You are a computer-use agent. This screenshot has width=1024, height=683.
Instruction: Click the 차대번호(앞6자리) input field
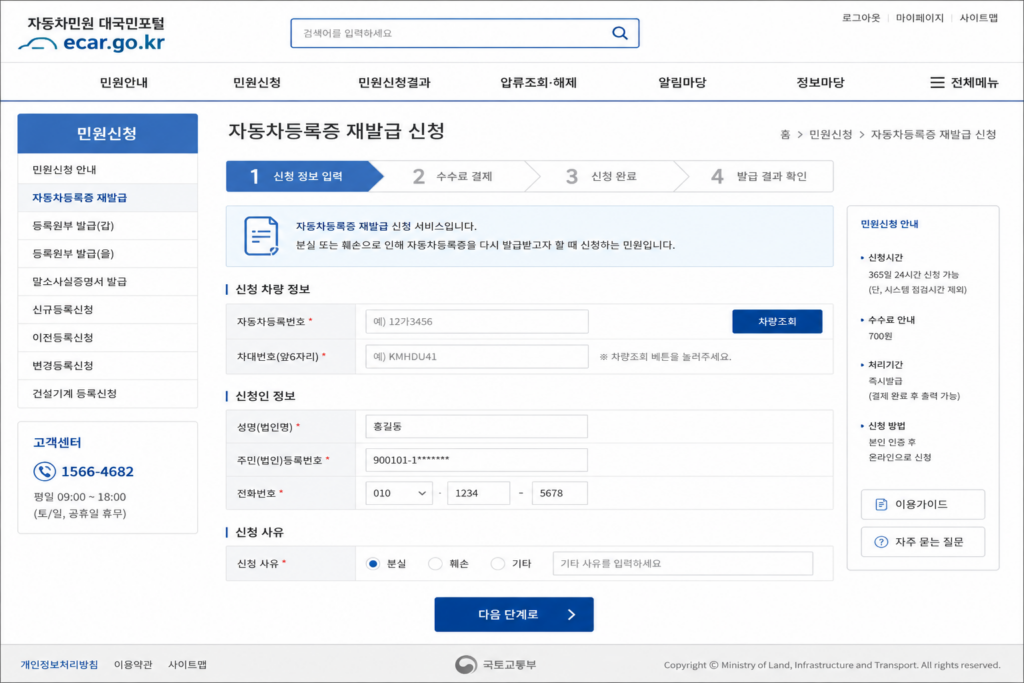pos(477,357)
